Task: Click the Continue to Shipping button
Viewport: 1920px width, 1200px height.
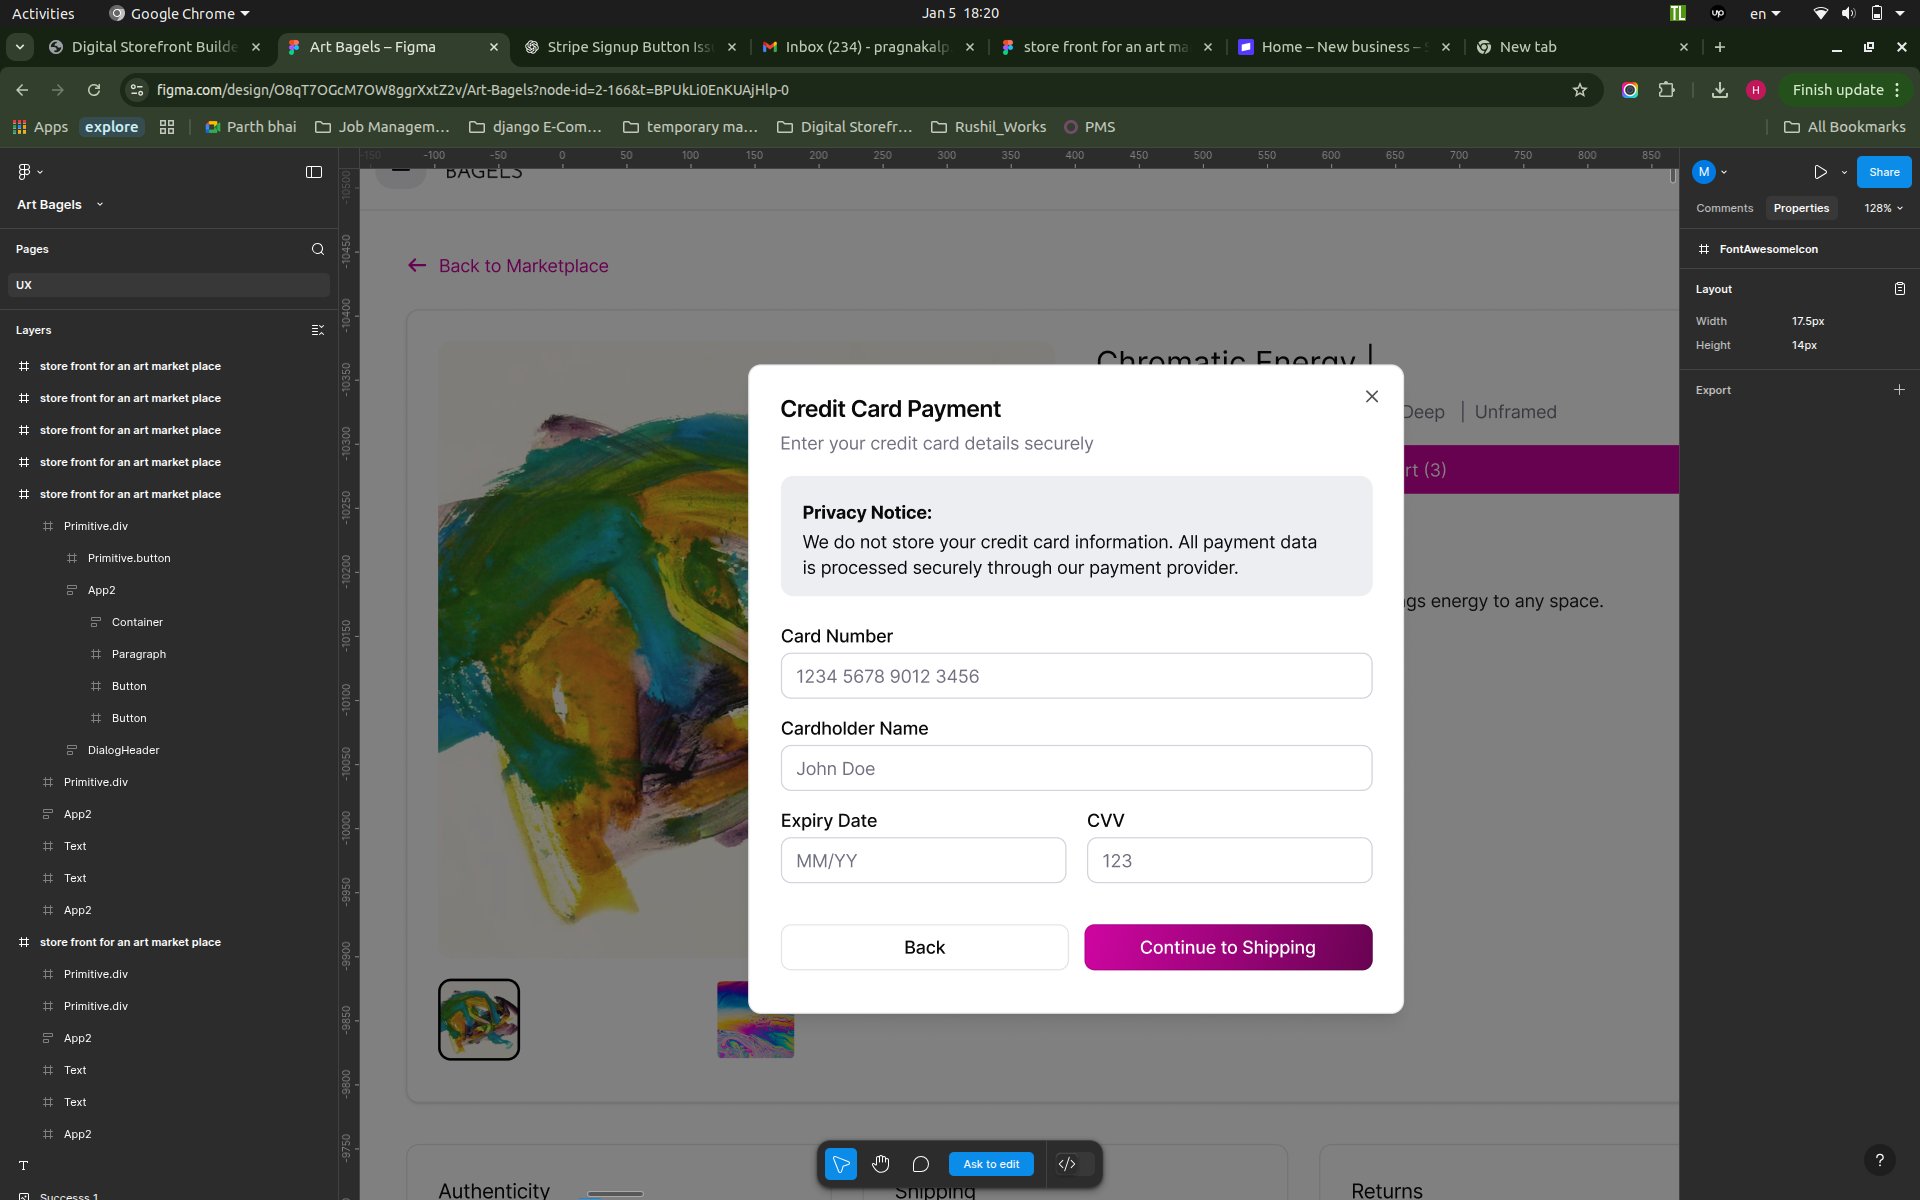Action: [x=1228, y=947]
